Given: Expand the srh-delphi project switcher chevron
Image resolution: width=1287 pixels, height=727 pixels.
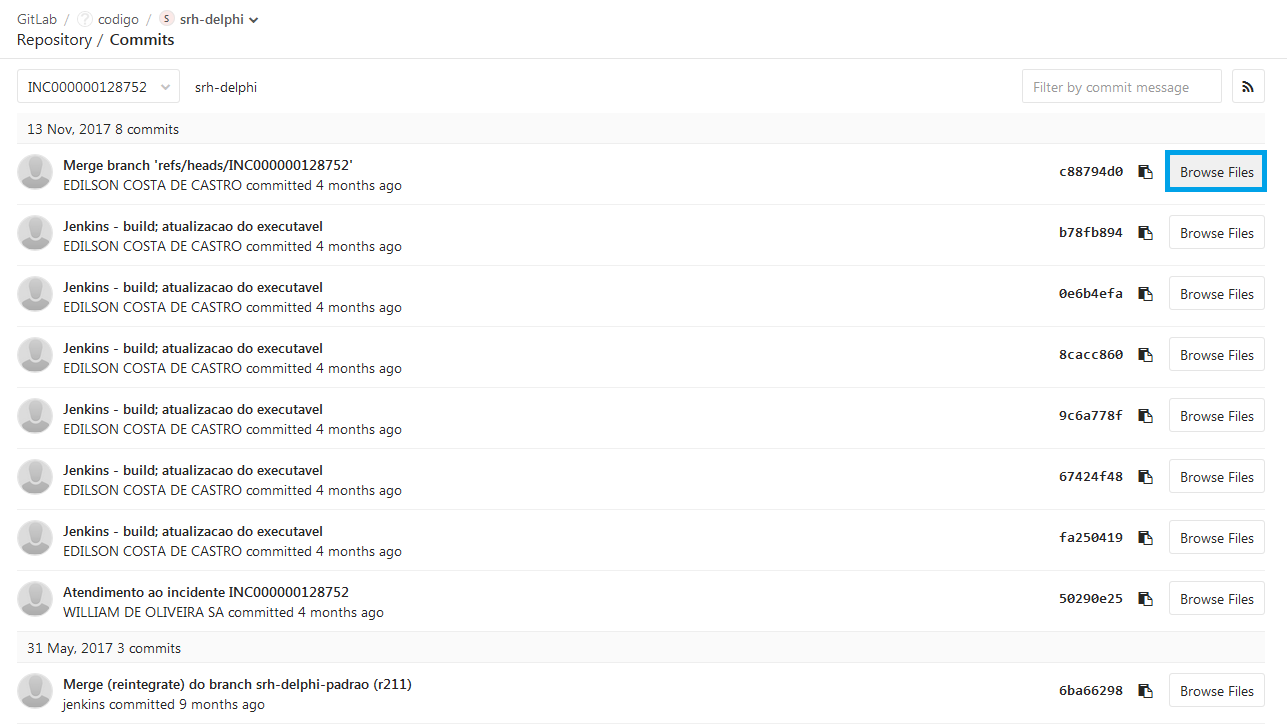Looking at the screenshot, I should [254, 20].
